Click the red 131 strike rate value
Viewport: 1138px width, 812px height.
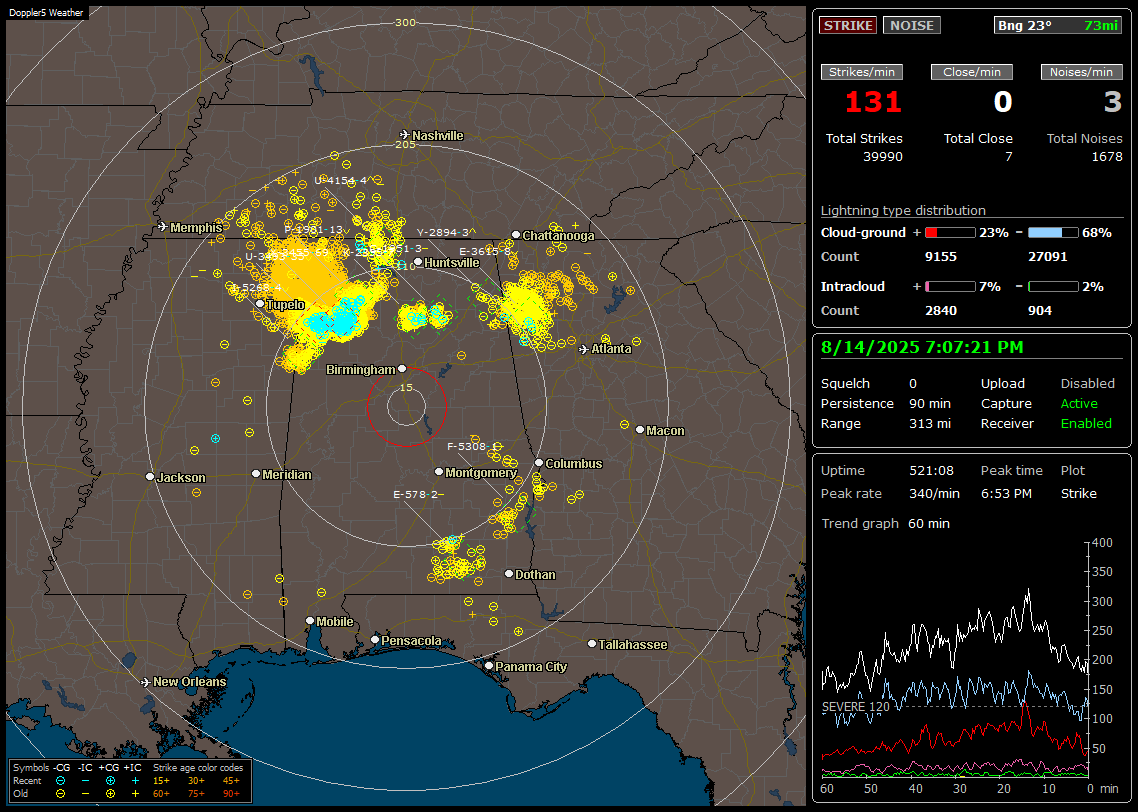tap(873, 102)
